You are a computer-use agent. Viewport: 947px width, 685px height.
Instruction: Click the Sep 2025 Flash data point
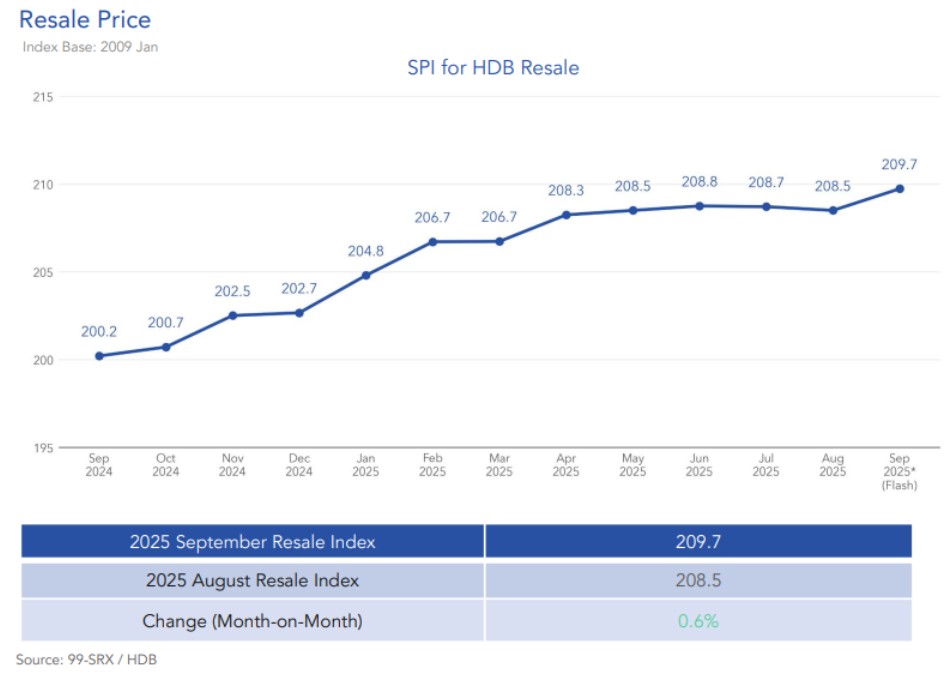click(899, 188)
